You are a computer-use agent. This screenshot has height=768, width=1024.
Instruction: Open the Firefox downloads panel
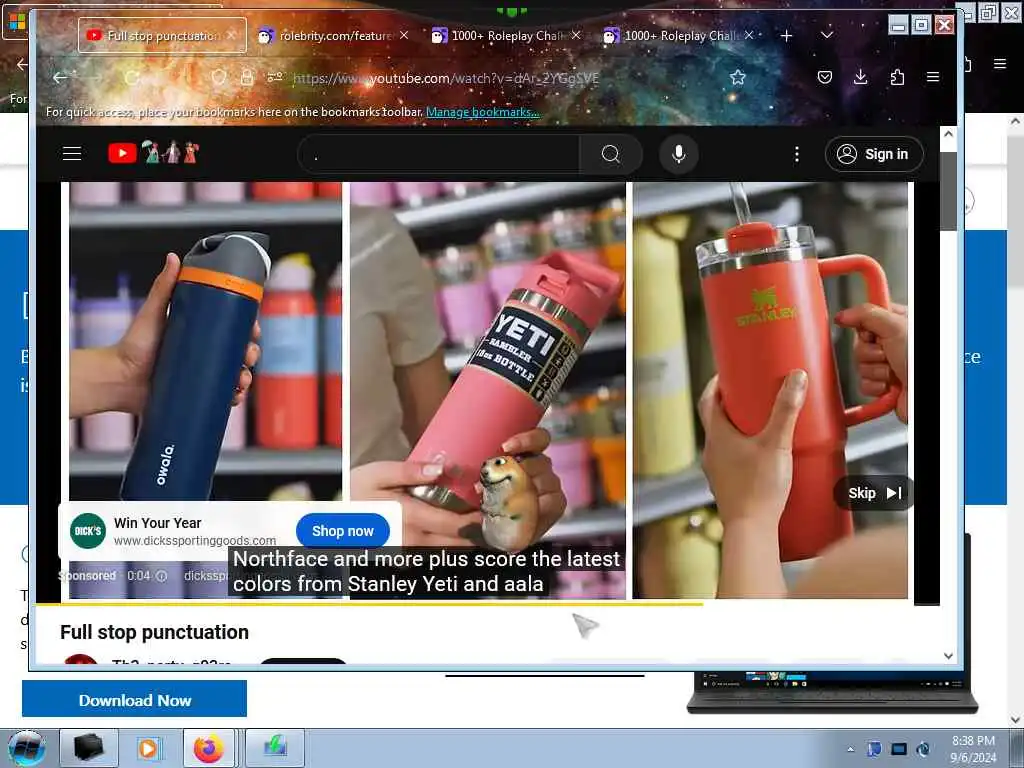[861, 78]
